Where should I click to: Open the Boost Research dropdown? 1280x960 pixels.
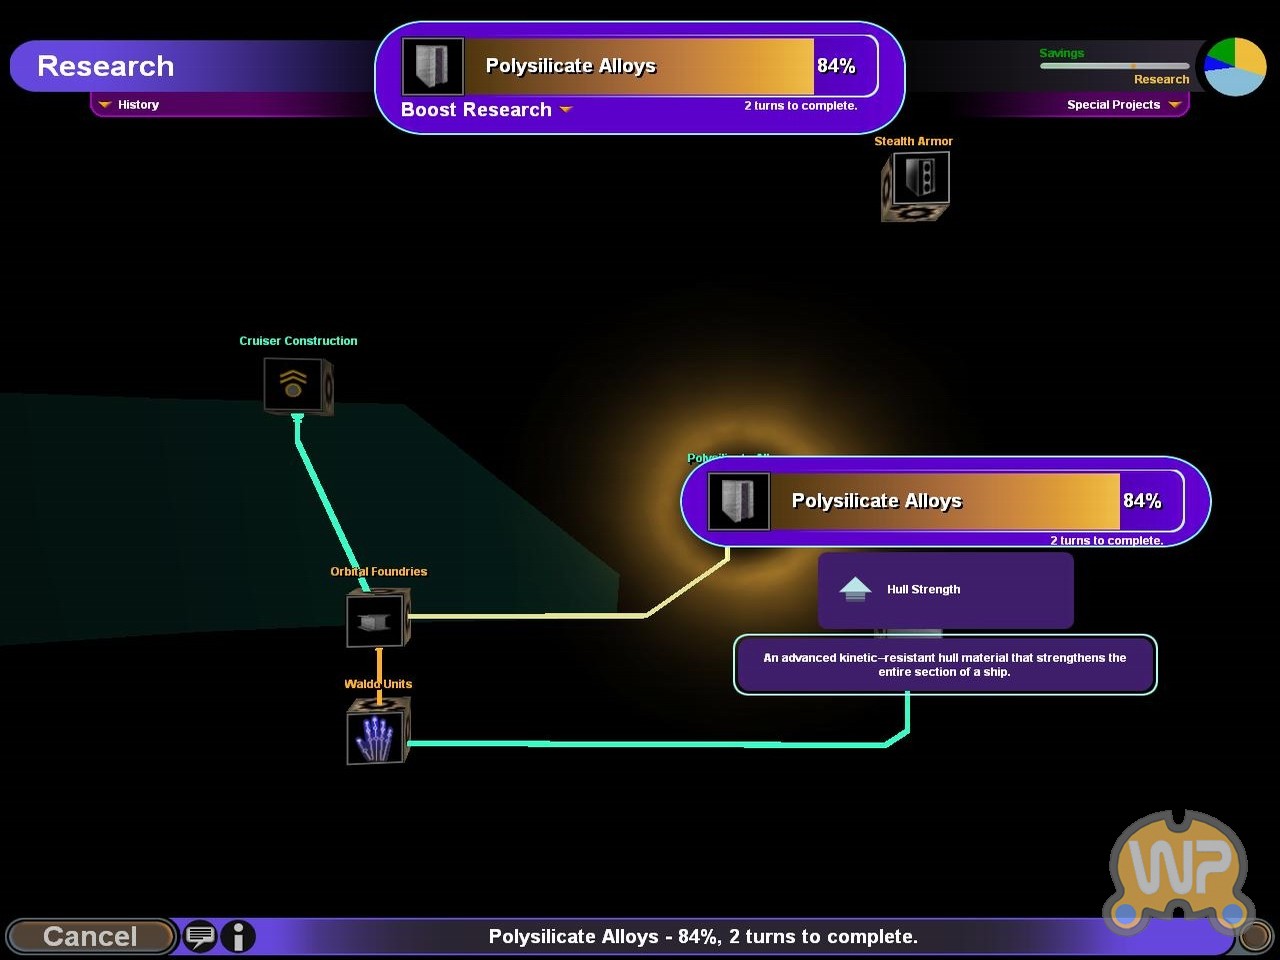pos(486,110)
